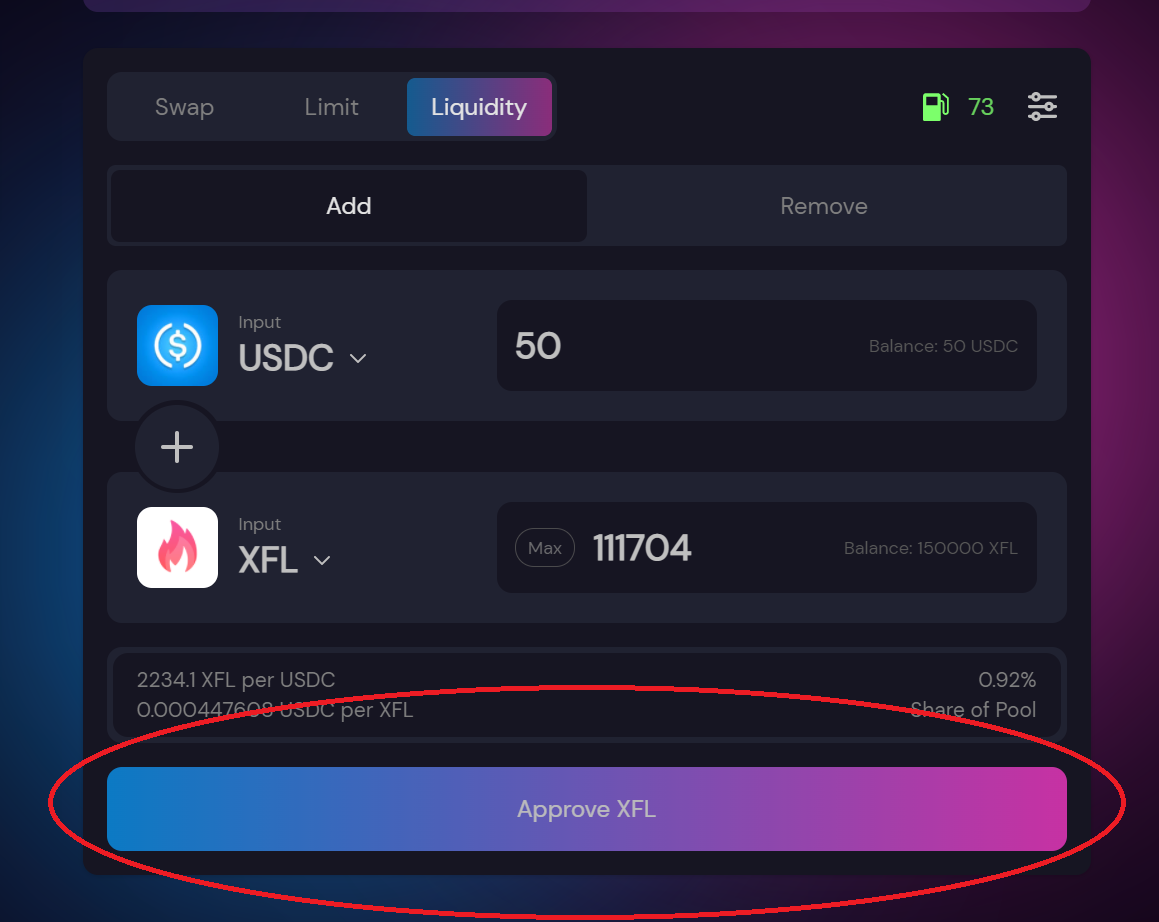
Task: Click the Balance: 150000 XFL text
Action: tap(931, 548)
